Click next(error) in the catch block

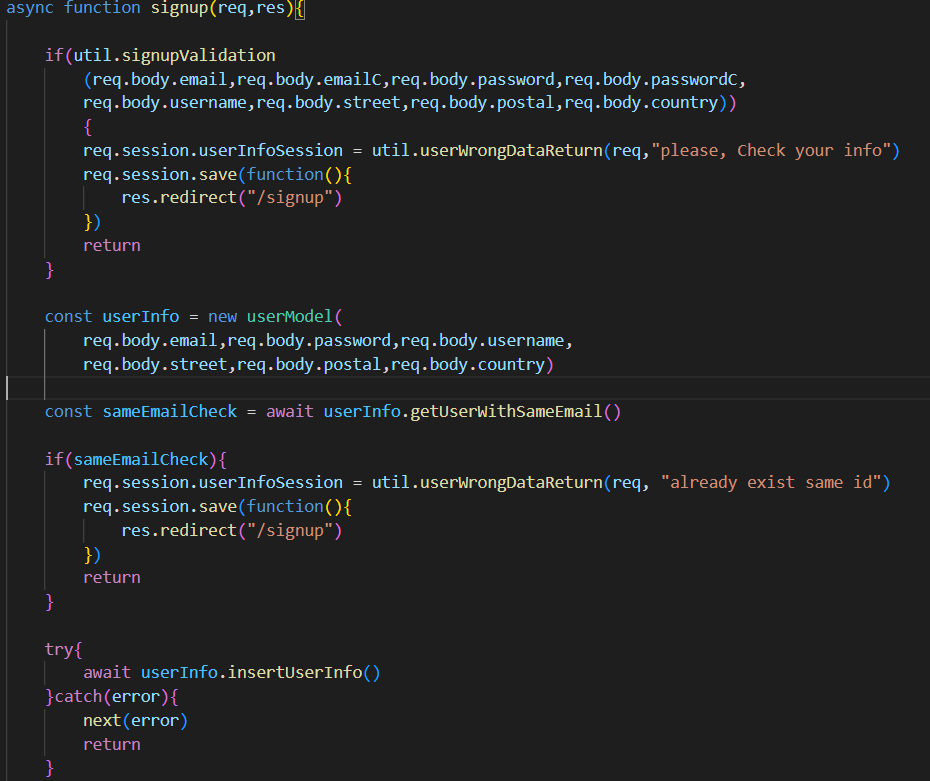pos(135,721)
